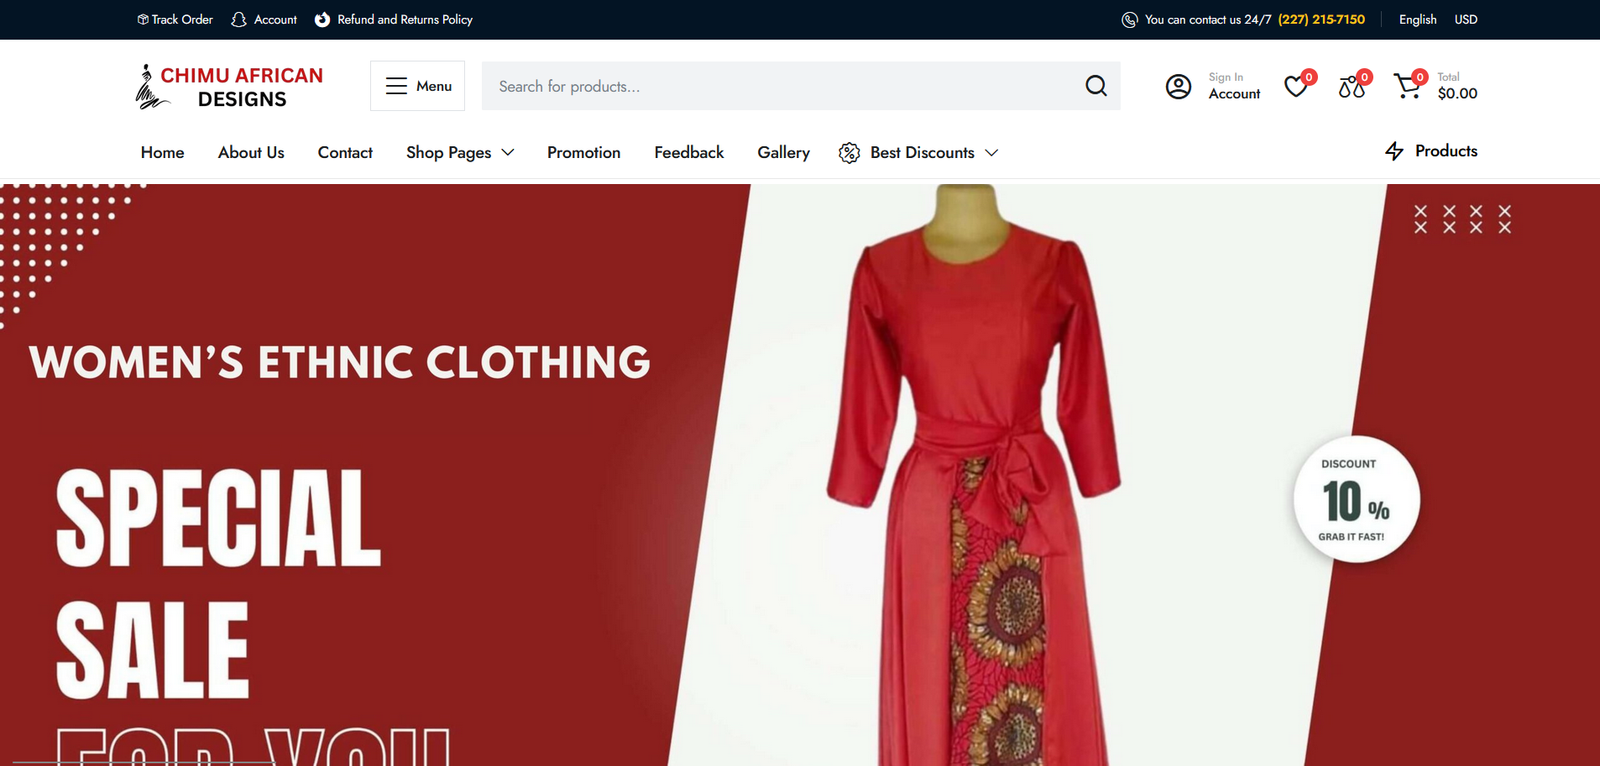Click the Chimu African Designs logo

(x=229, y=87)
